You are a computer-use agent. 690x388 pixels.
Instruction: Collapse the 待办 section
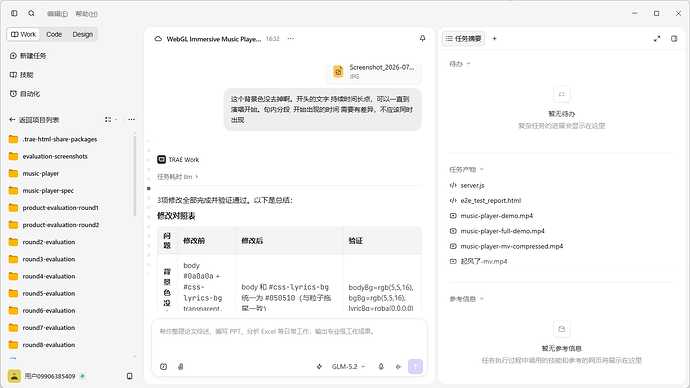[x=459, y=64]
